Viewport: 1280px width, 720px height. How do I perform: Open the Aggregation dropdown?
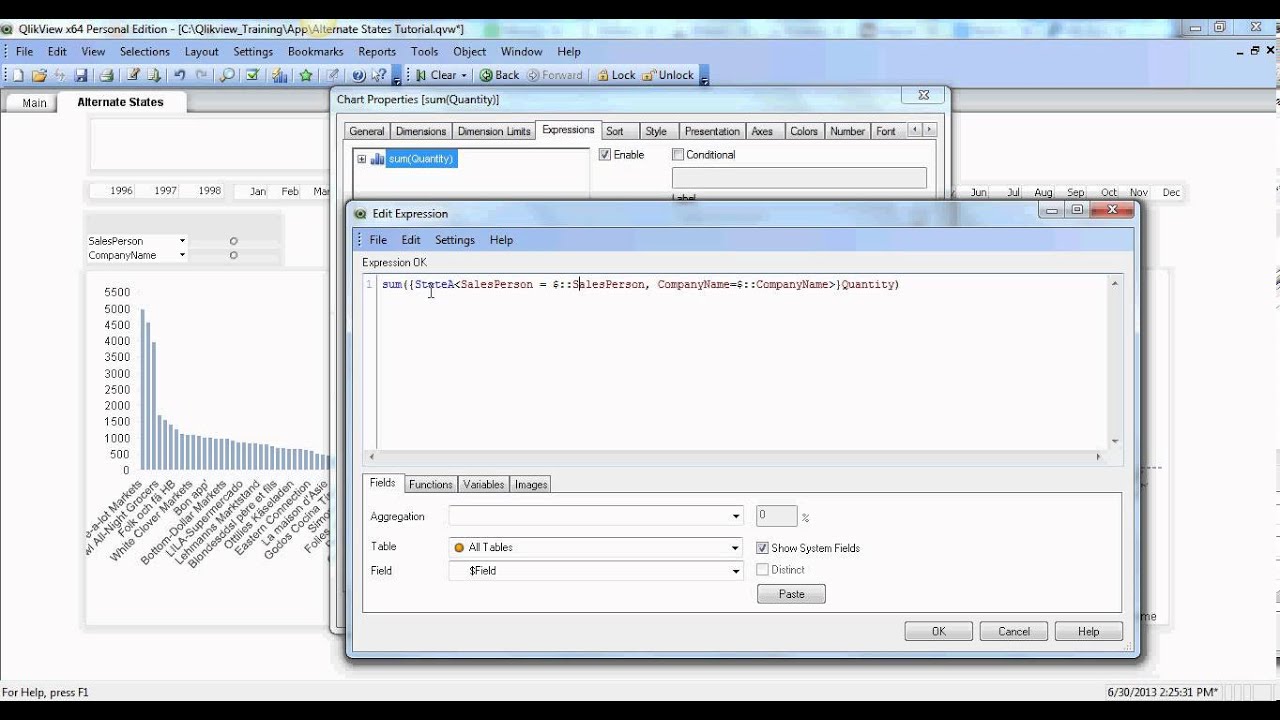point(736,517)
